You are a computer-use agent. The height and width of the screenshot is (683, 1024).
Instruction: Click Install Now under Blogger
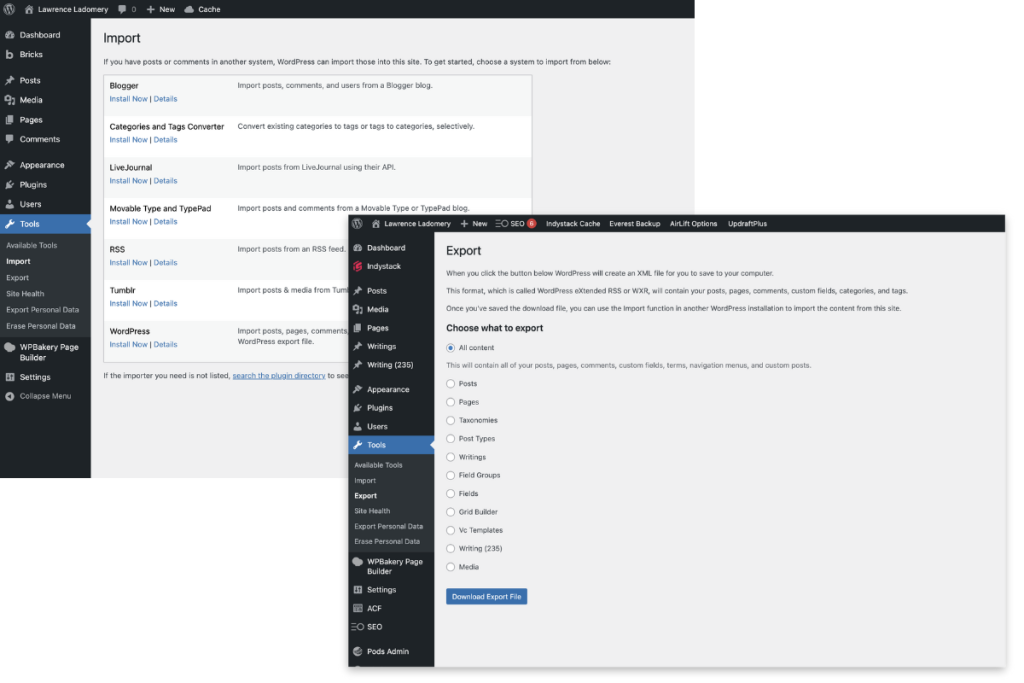coord(129,99)
